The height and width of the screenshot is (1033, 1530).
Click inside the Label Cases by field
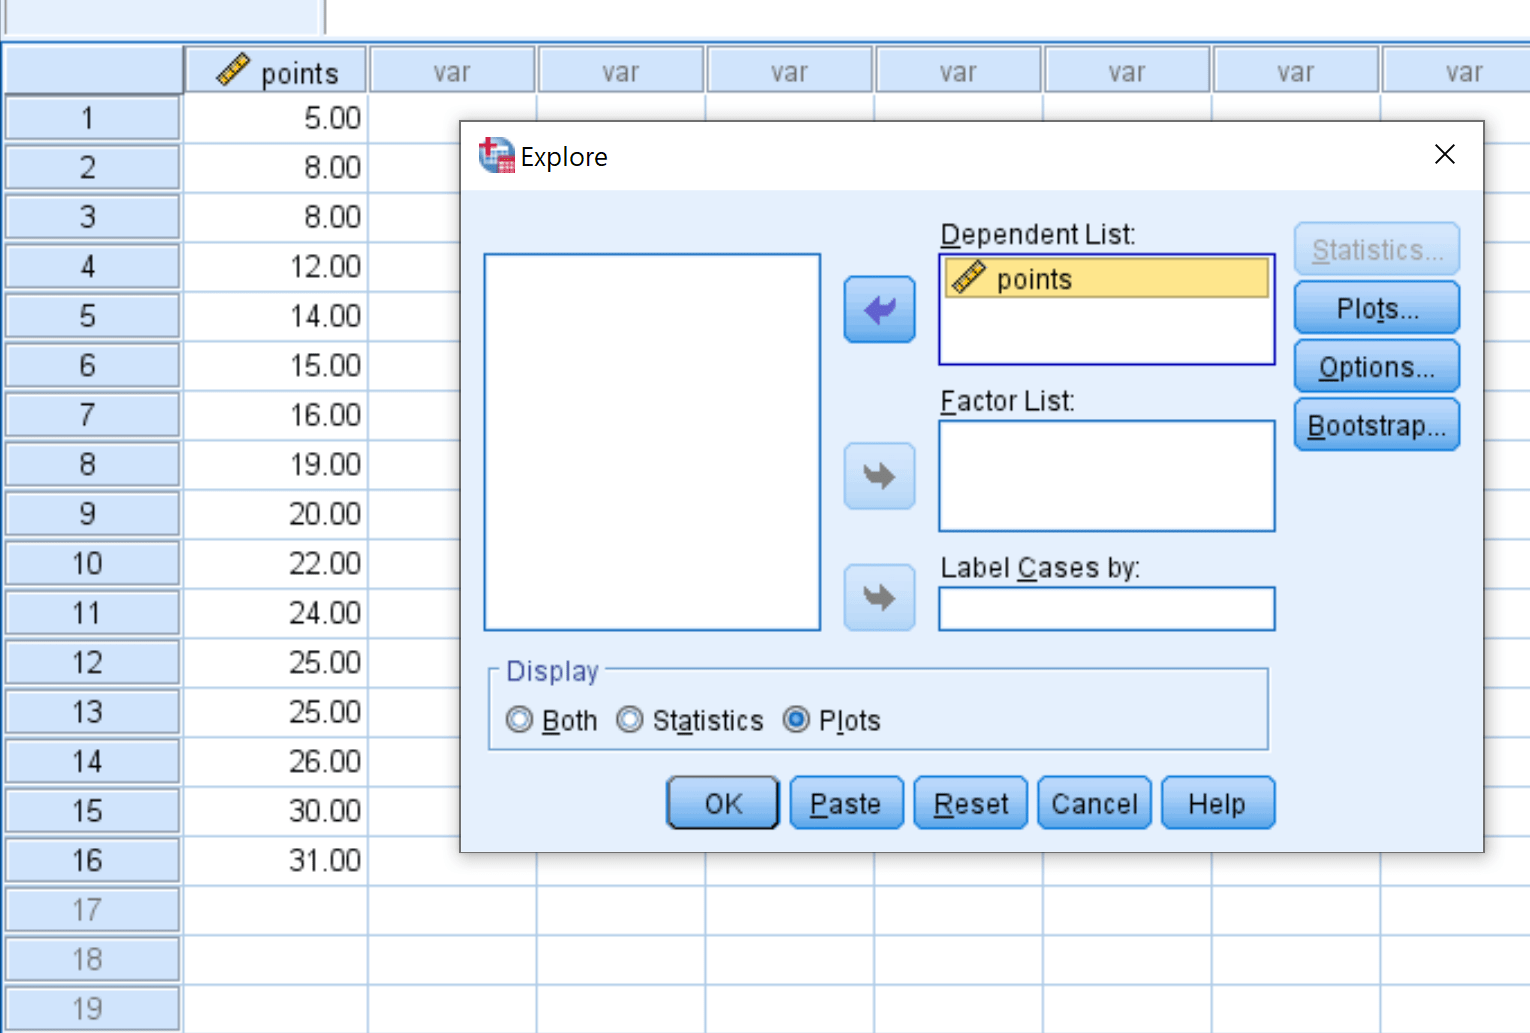tap(1106, 608)
